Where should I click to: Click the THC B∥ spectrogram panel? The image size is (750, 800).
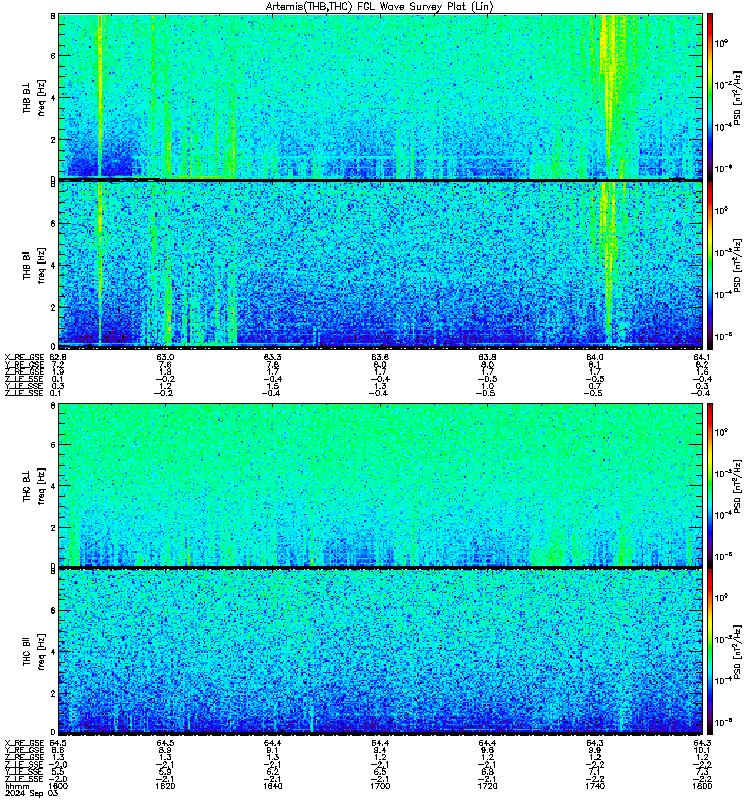(380, 652)
